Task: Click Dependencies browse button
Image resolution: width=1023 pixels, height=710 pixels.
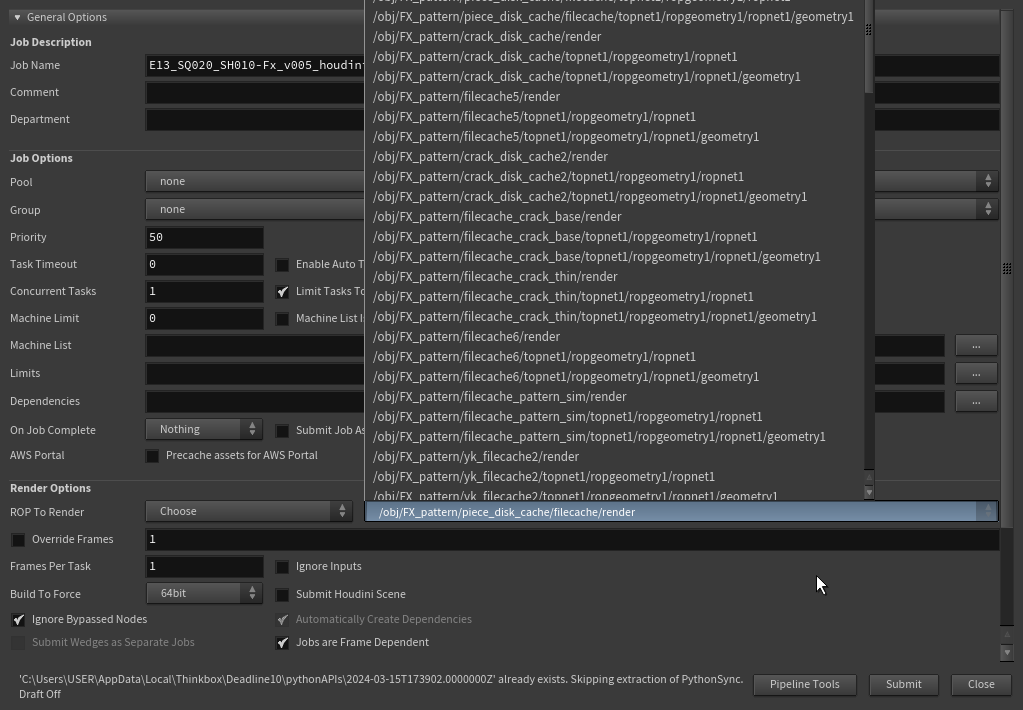Action: point(976,401)
